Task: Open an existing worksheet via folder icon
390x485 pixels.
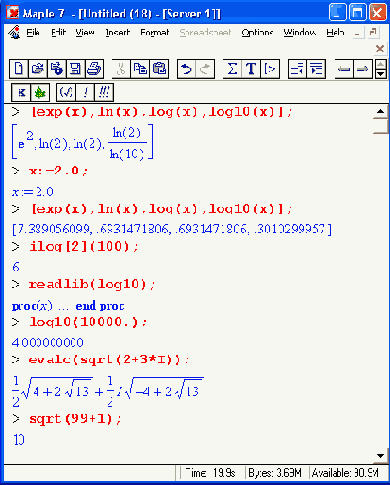Action: [38, 69]
